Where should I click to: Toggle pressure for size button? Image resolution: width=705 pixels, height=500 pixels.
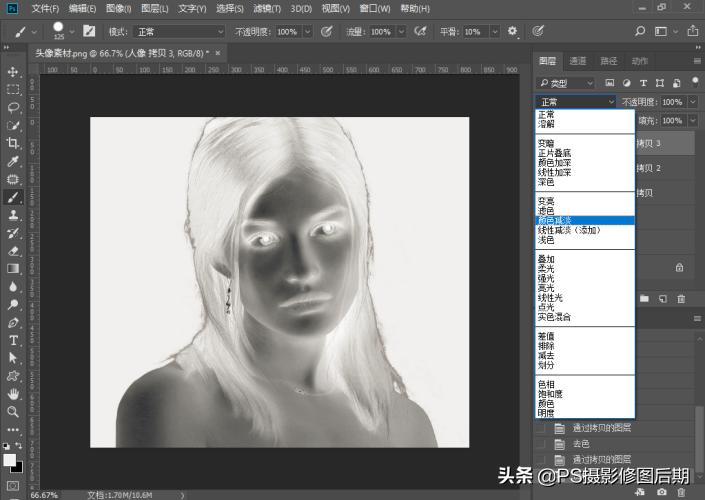pos(538,31)
